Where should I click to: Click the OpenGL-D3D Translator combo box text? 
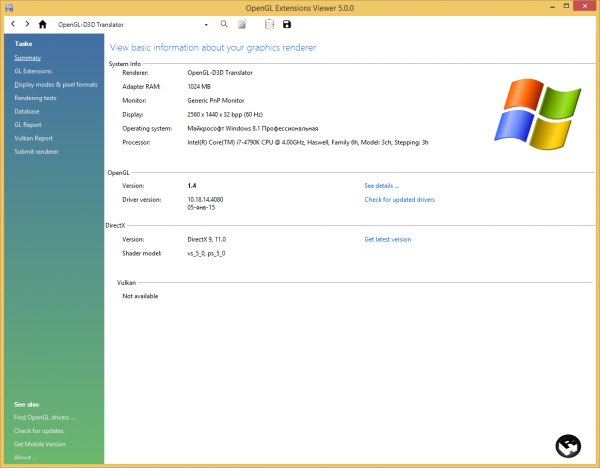point(91,24)
